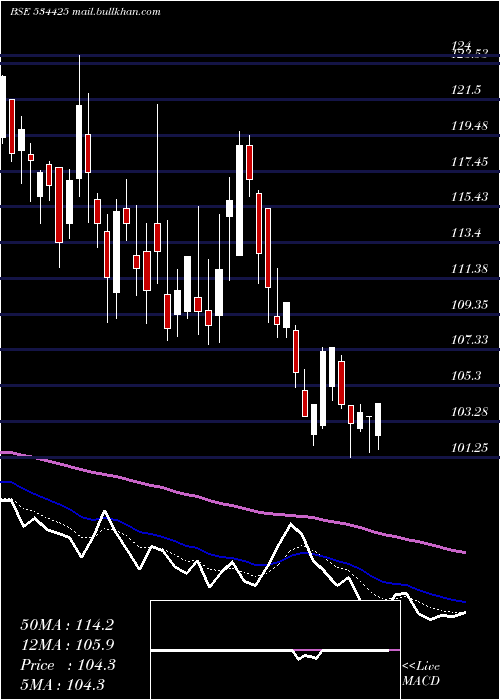Click the 111.38 price axis label

point(469,269)
